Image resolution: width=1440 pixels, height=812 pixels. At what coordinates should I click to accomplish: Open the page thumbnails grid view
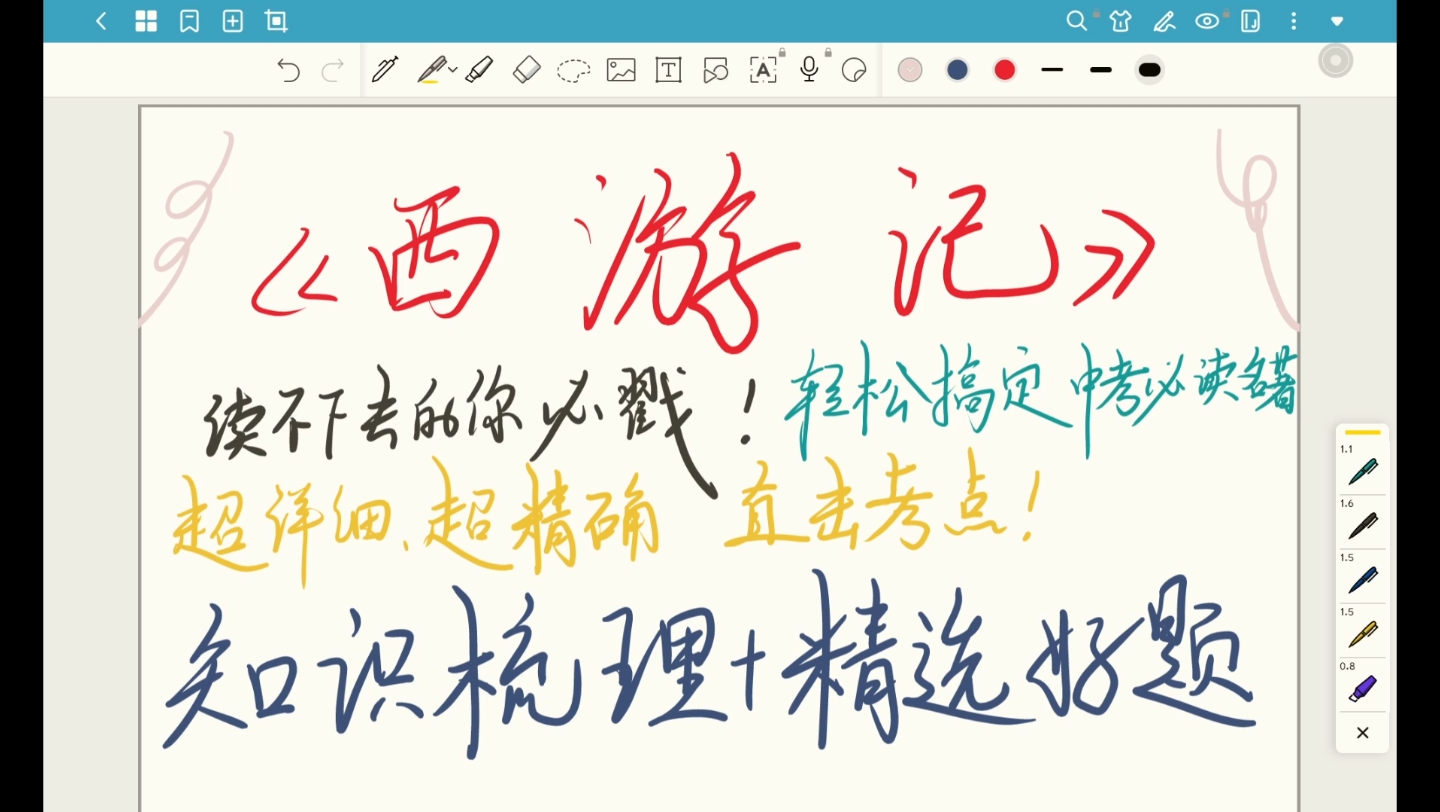pos(146,21)
